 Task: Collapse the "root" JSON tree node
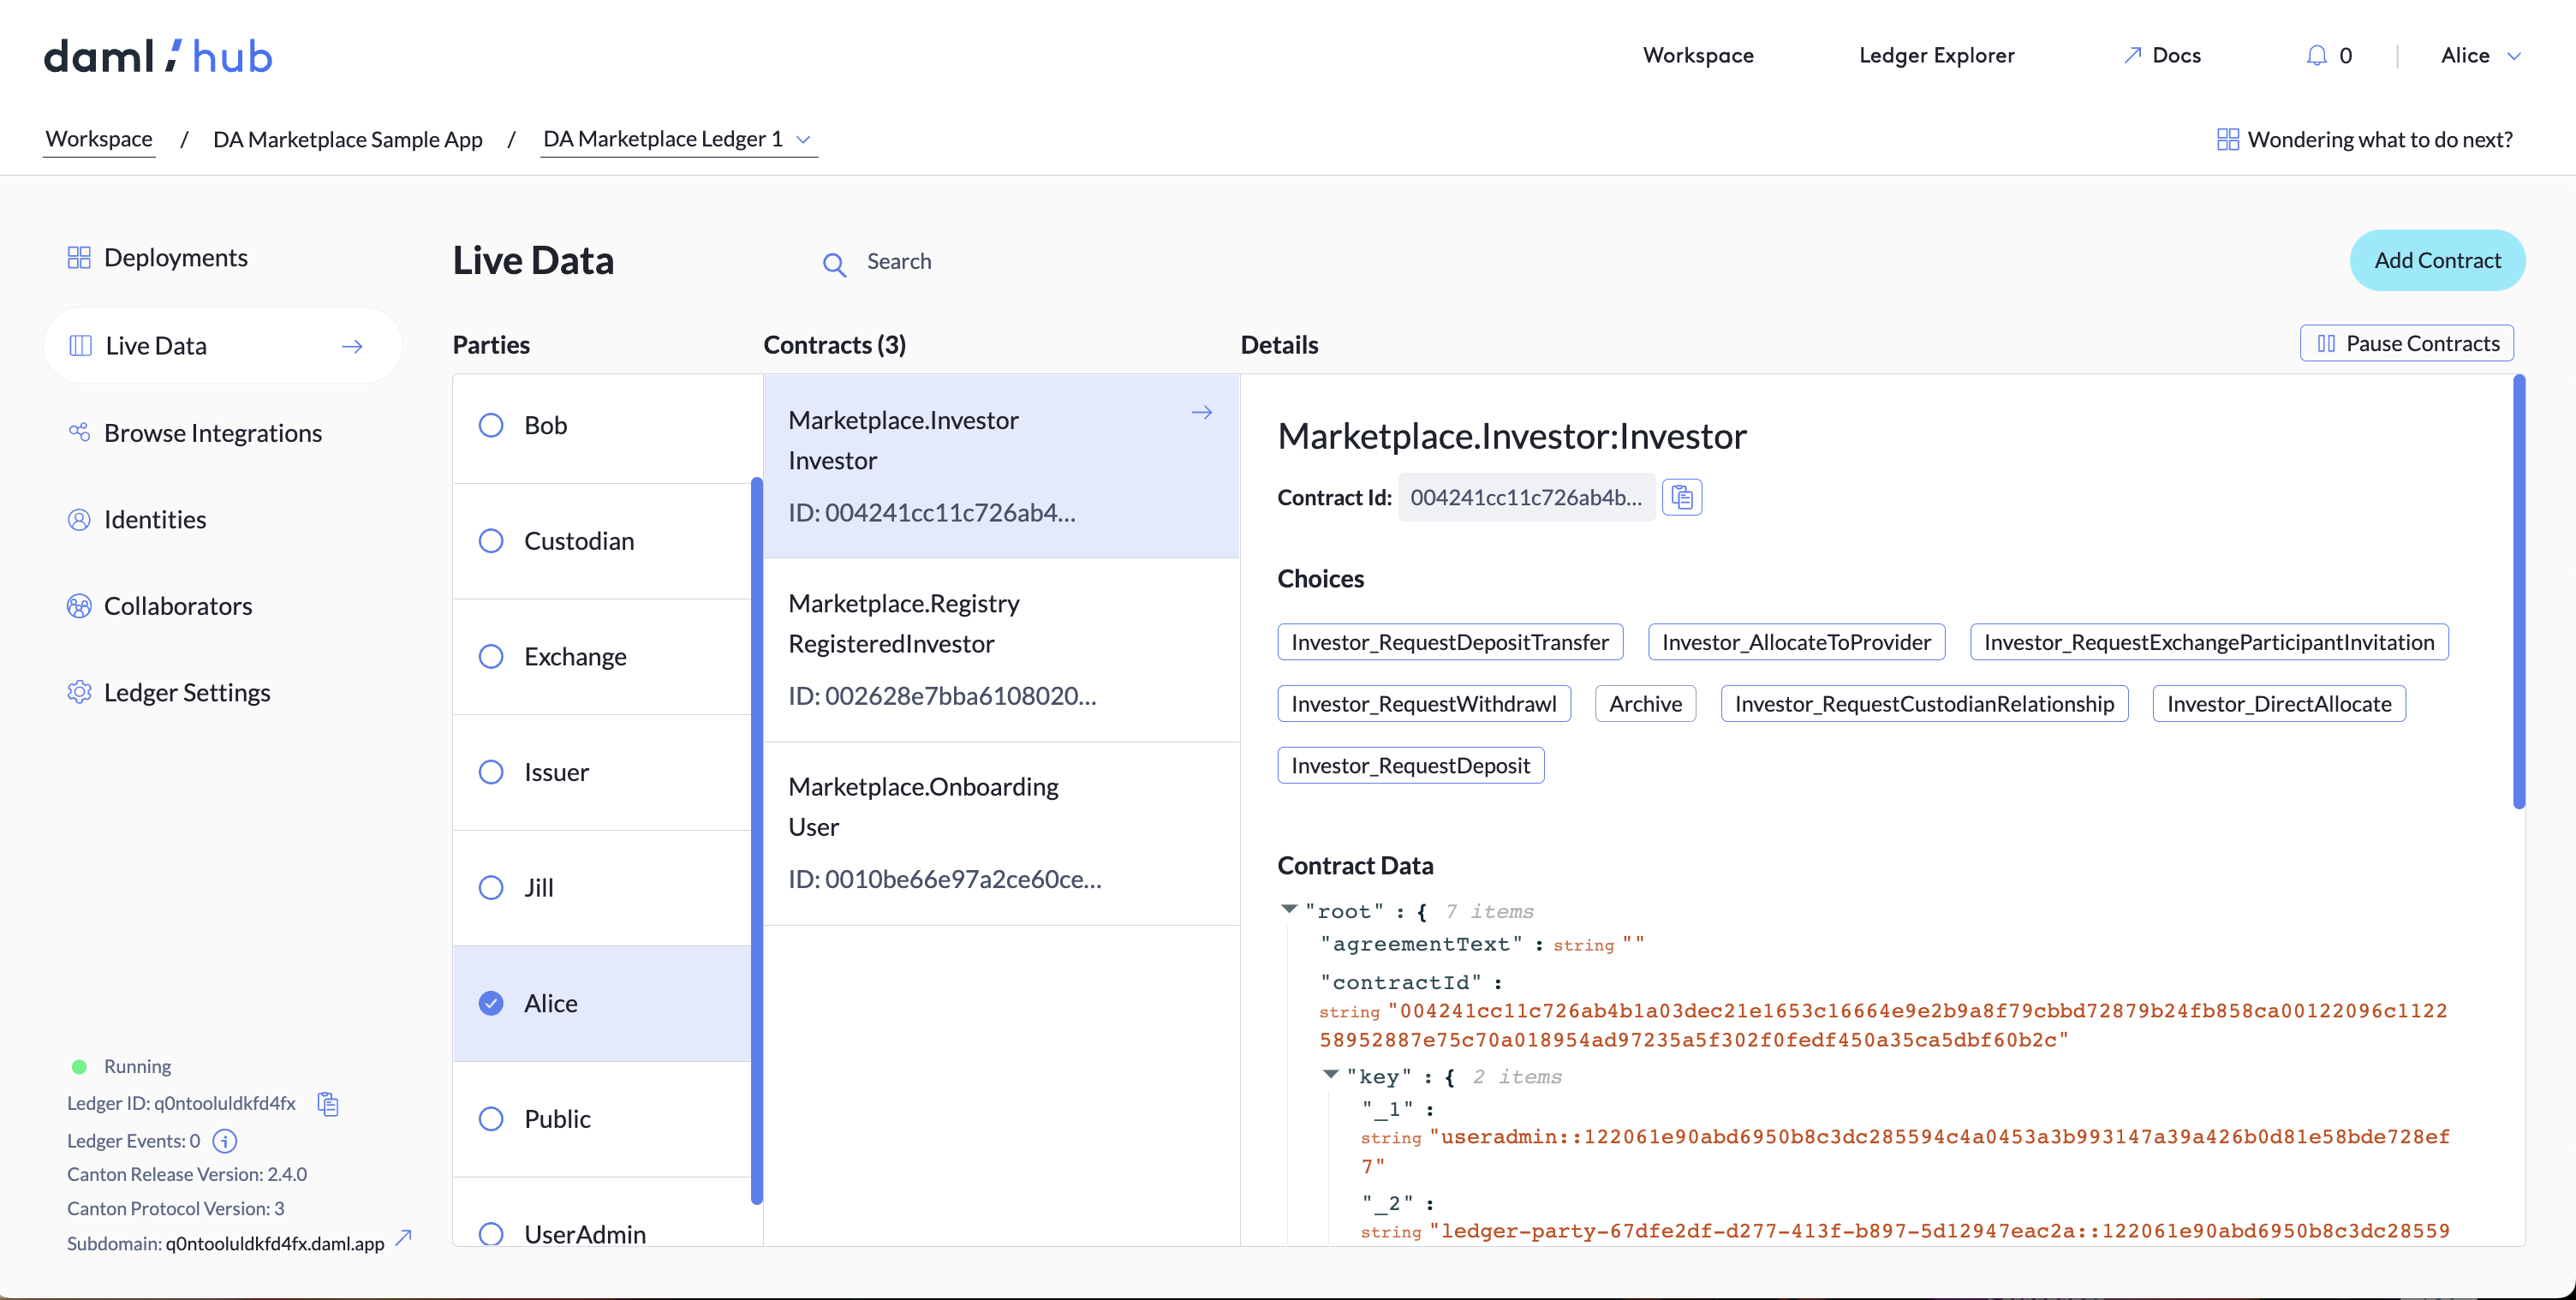(x=1289, y=908)
